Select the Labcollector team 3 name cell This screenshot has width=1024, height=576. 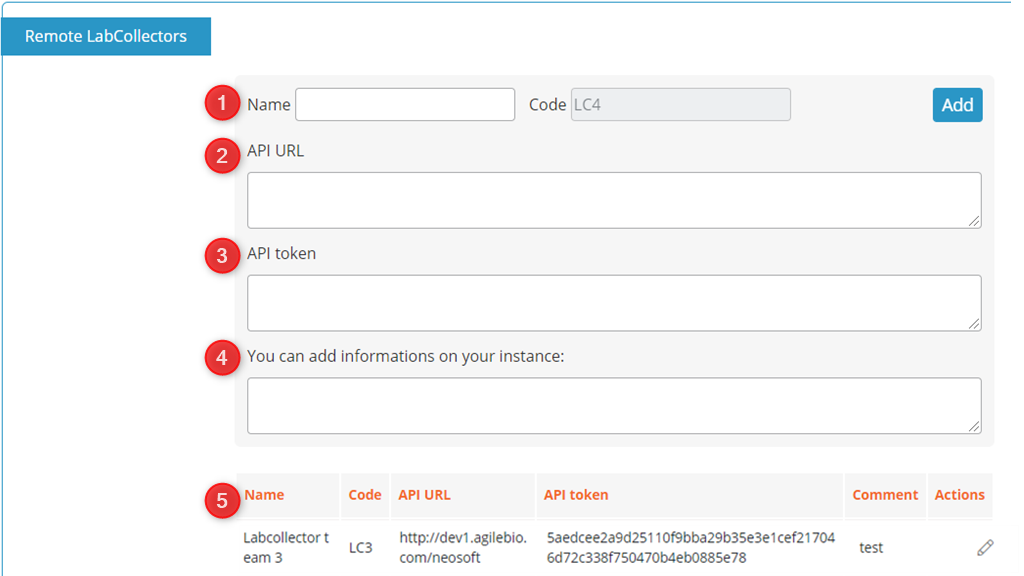[286, 547]
